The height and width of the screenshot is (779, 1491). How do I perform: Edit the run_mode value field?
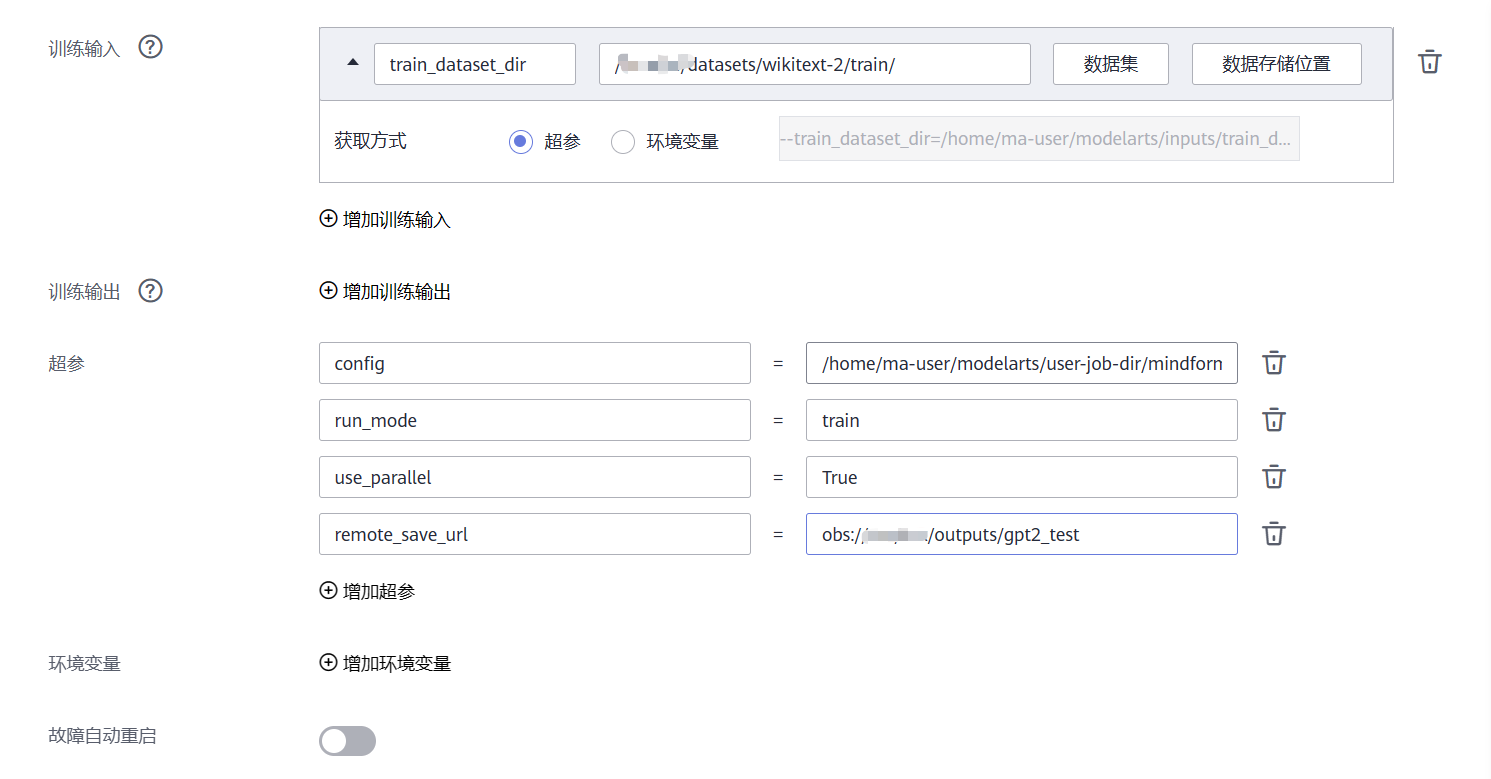pyautogui.click(x=1022, y=420)
